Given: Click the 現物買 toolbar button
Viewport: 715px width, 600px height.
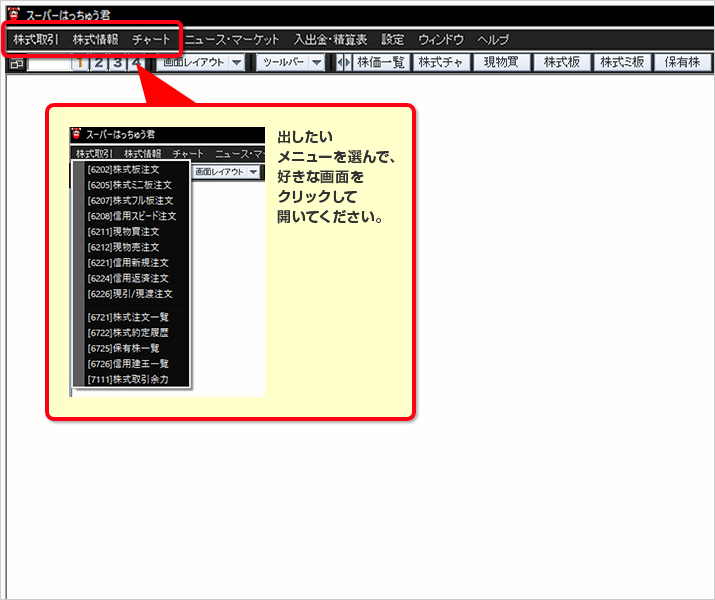Looking at the screenshot, I should [501, 62].
